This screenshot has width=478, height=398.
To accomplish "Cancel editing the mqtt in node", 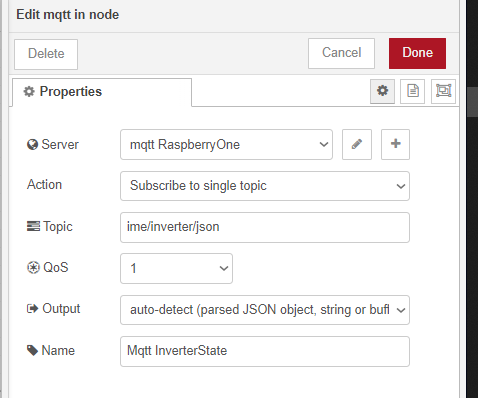I will 341,53.
